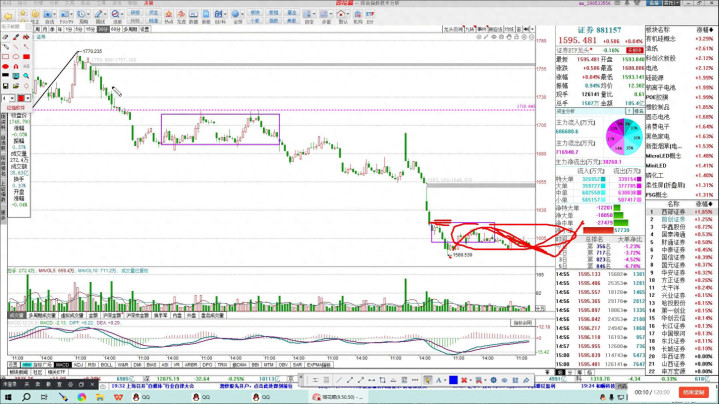The height and width of the screenshot is (404, 719).
Task: Expand dropdown arrow next to 画线 icon
Action: pyautogui.click(x=106, y=15)
